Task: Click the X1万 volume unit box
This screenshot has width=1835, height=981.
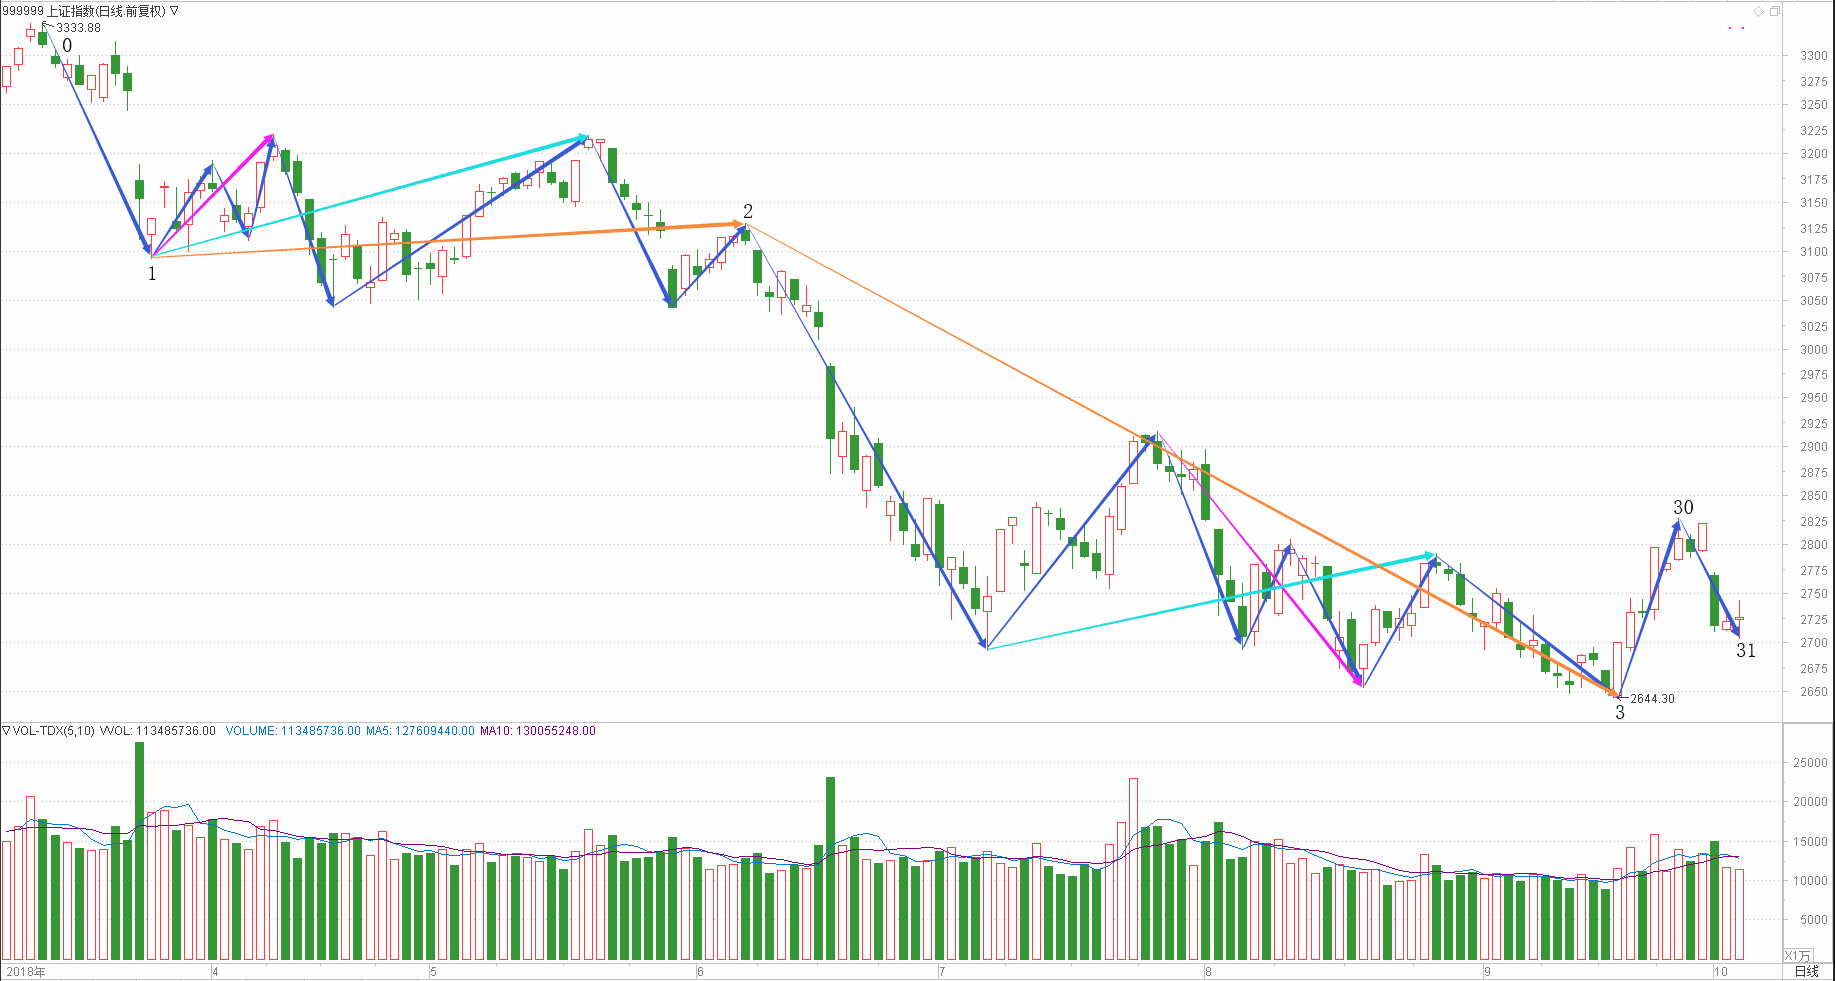Action: 1797,955
